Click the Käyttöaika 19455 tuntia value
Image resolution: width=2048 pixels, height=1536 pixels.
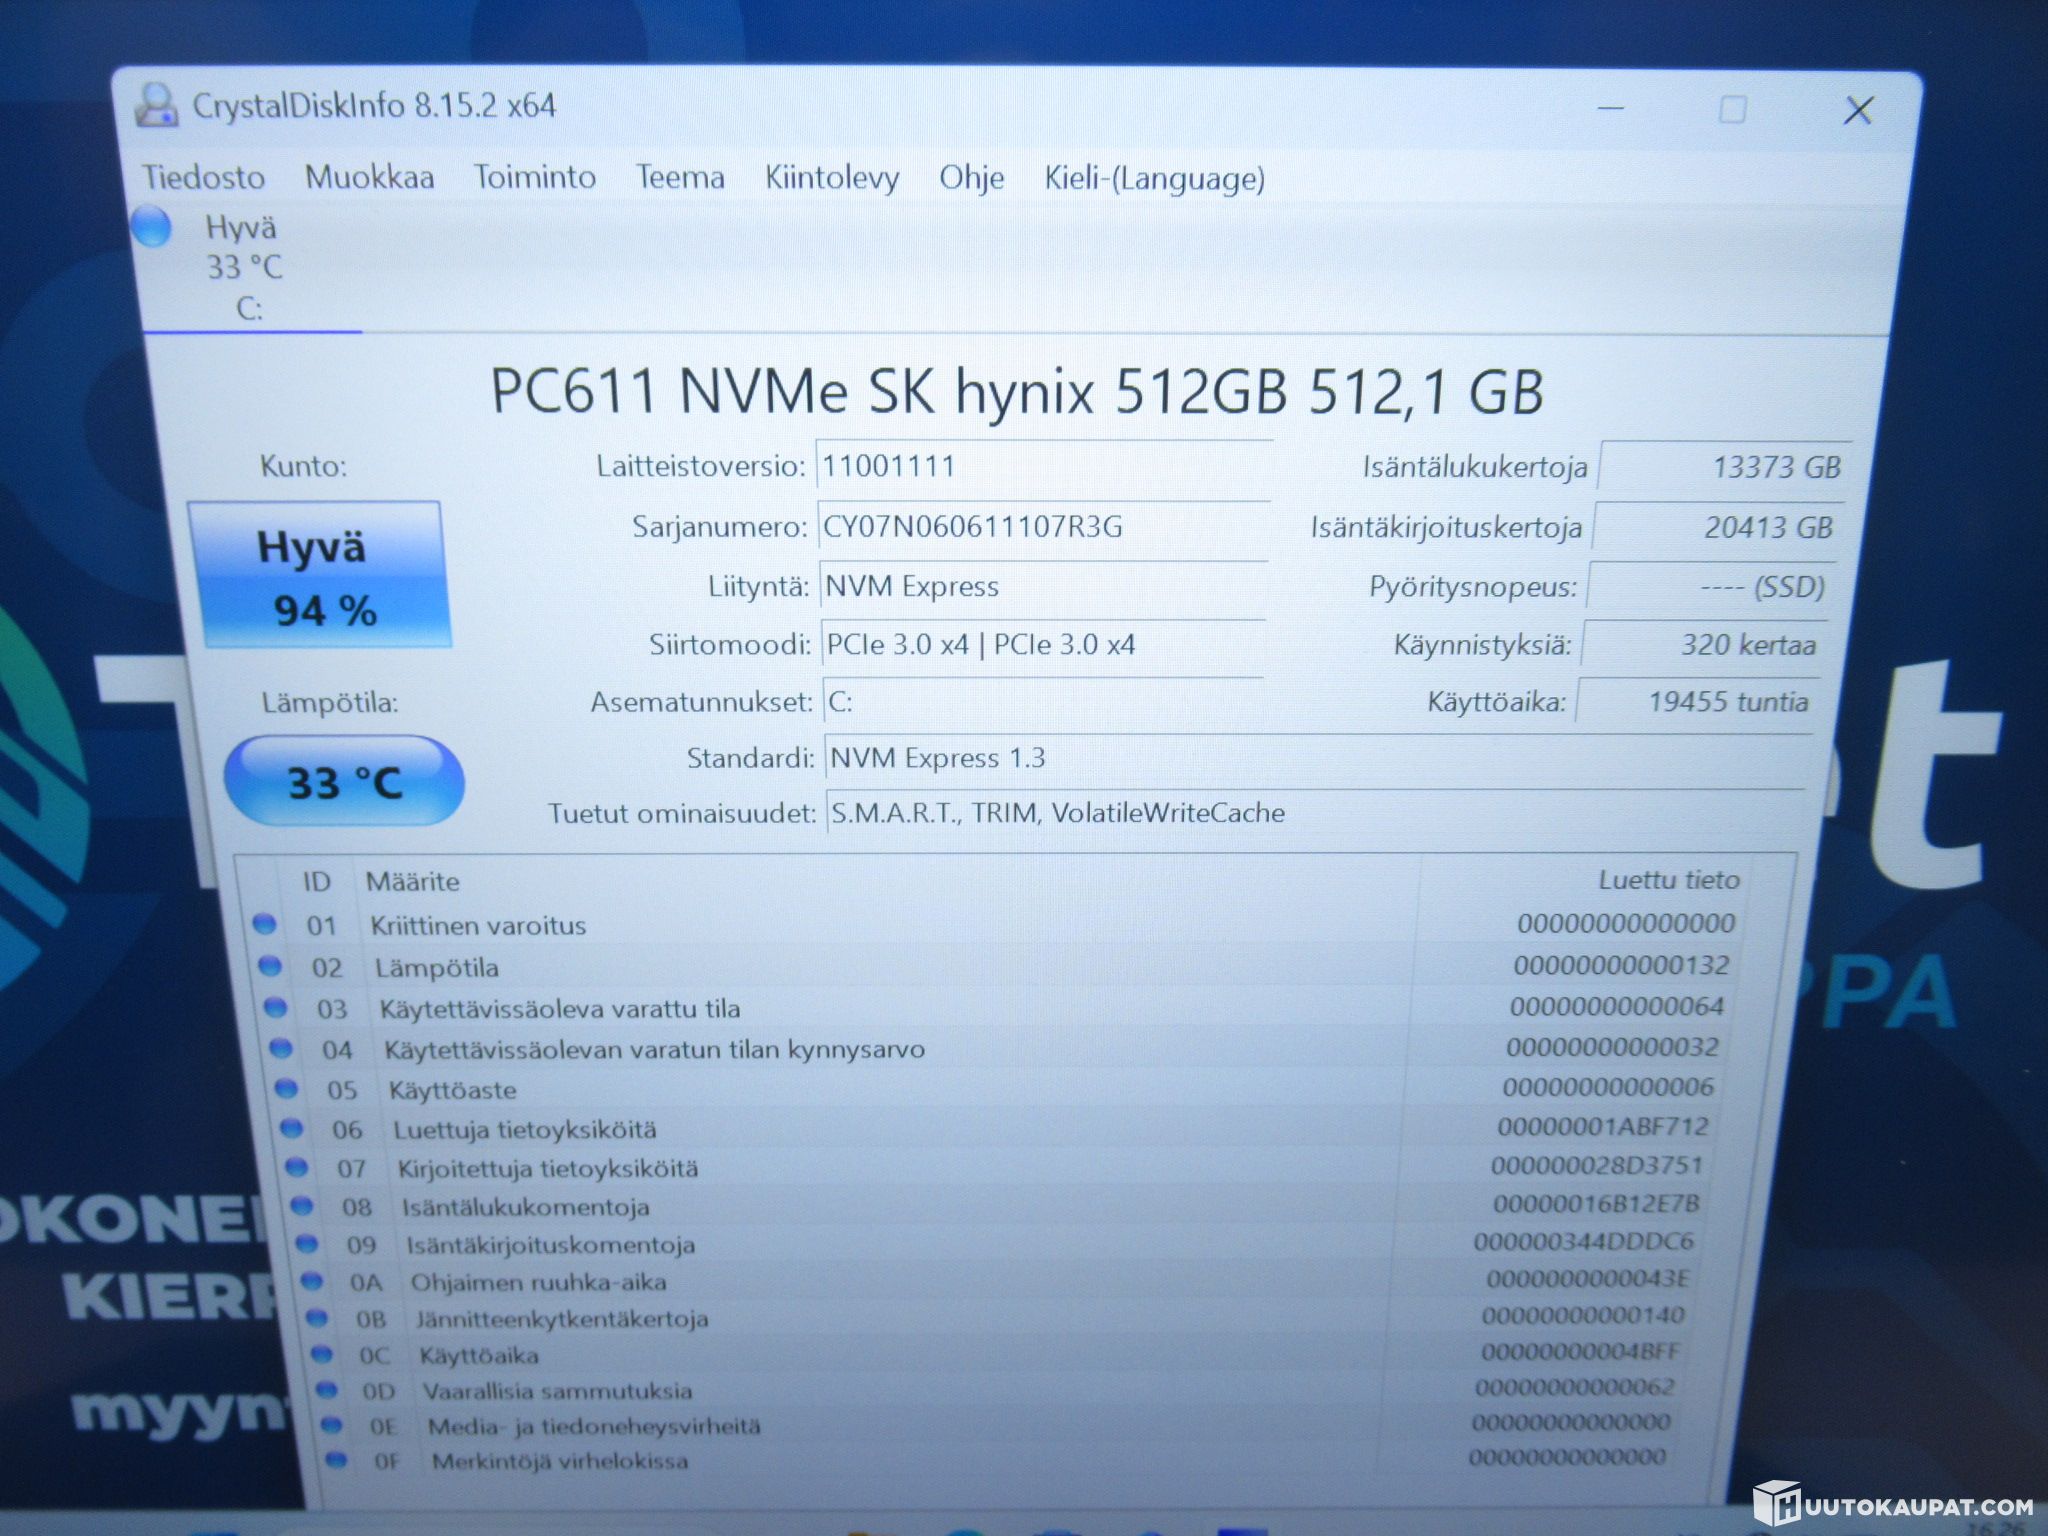pos(1697,701)
